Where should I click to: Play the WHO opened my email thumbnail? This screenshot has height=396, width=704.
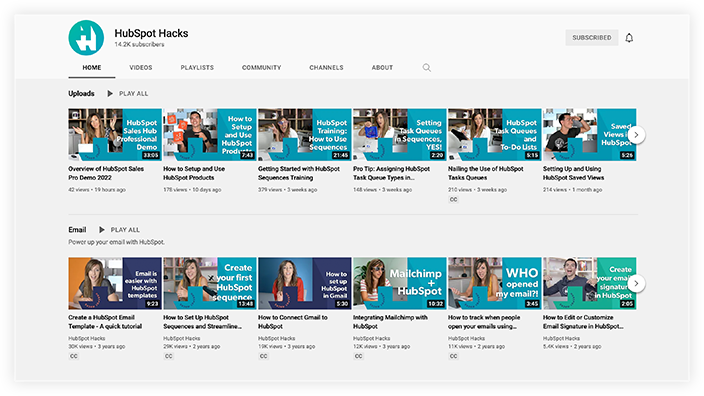point(495,283)
